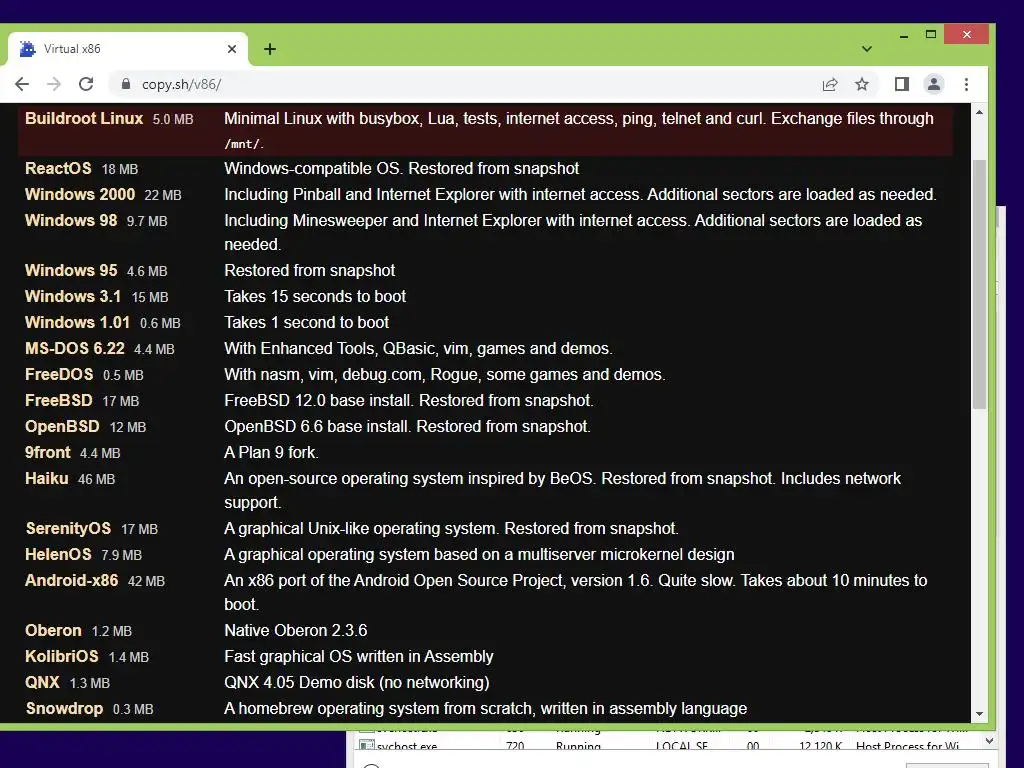Click 'Native Oberon 2.3.6' description
The width and height of the screenshot is (1024, 768).
[x=296, y=631]
